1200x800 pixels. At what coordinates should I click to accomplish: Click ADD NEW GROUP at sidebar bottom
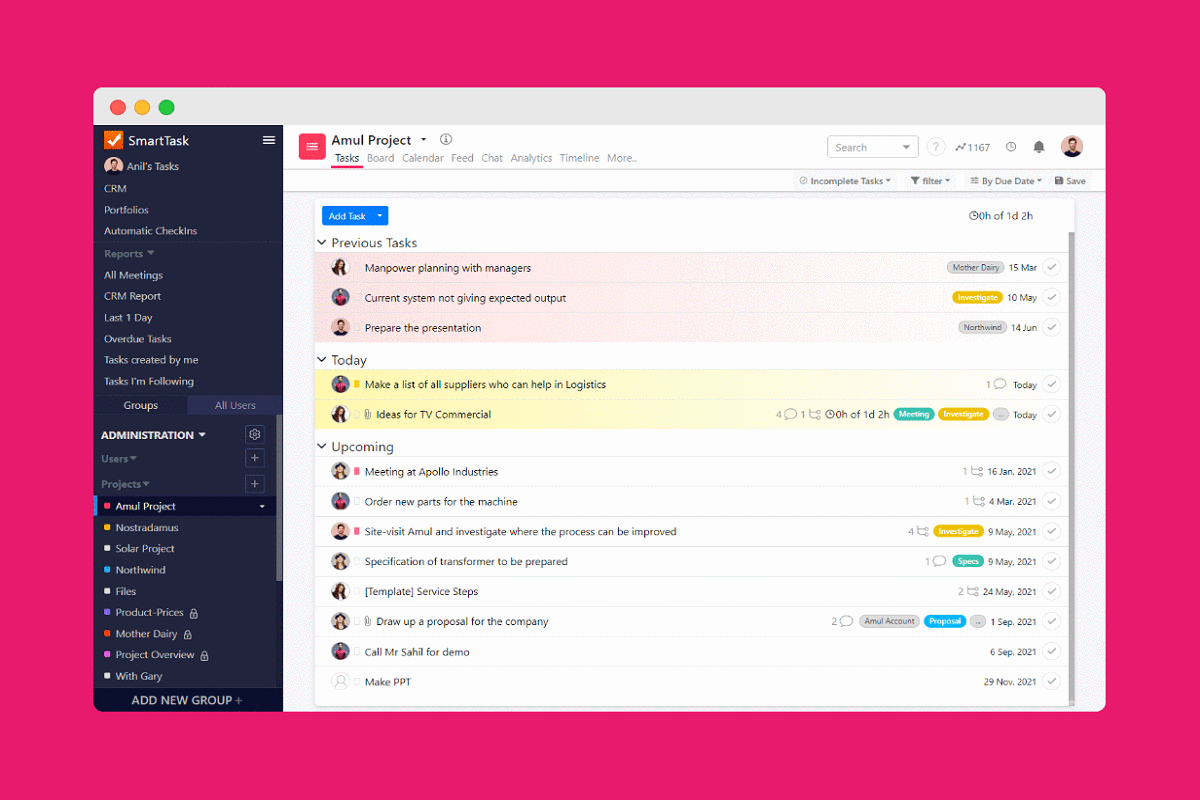tap(187, 699)
